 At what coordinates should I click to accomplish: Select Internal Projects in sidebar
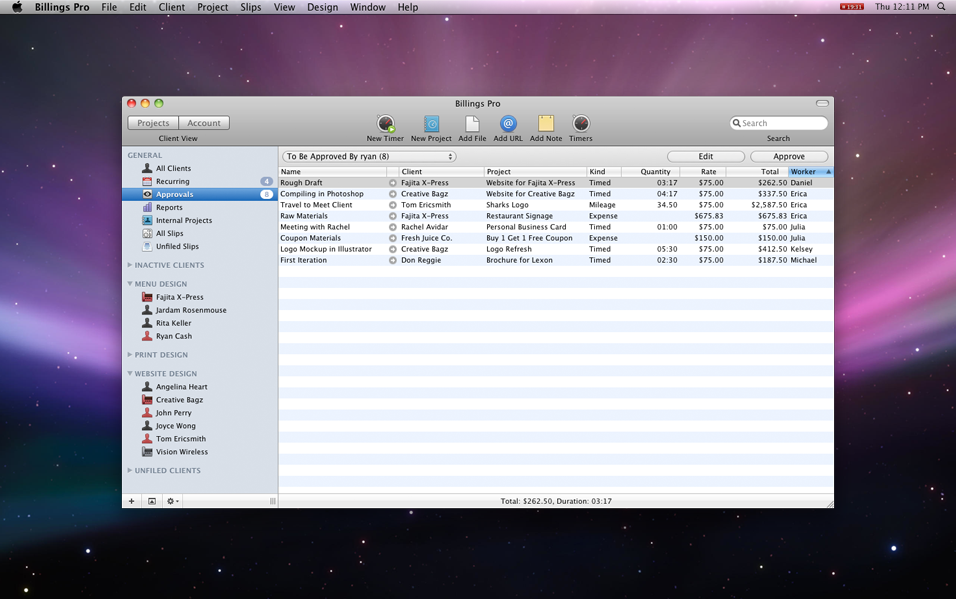184,220
